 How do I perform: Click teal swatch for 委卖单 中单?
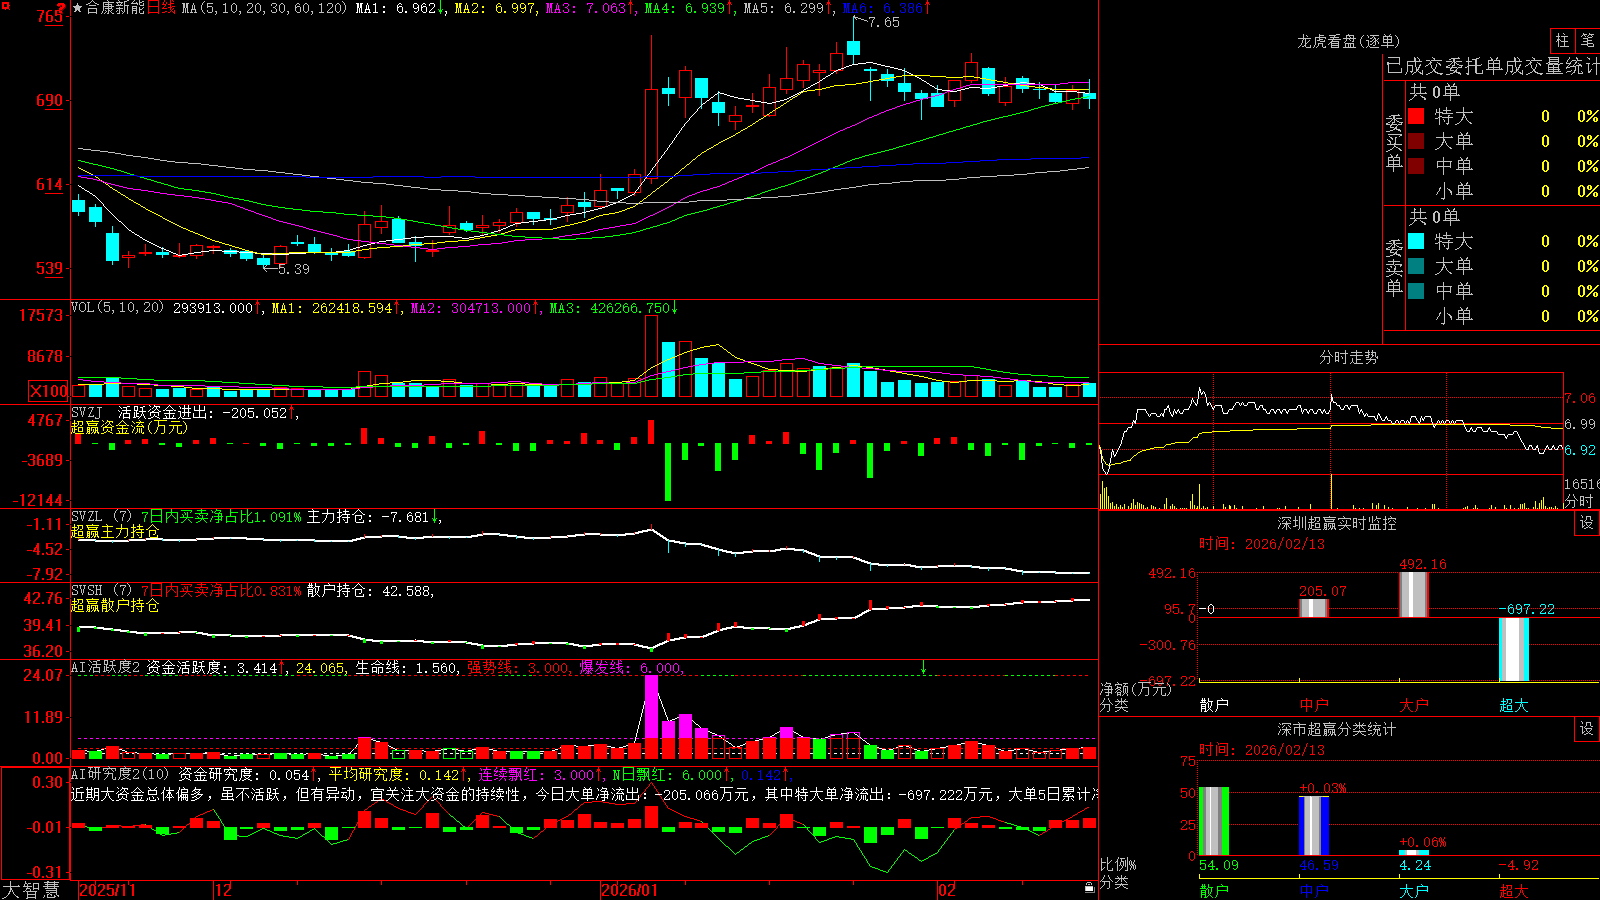(1416, 290)
